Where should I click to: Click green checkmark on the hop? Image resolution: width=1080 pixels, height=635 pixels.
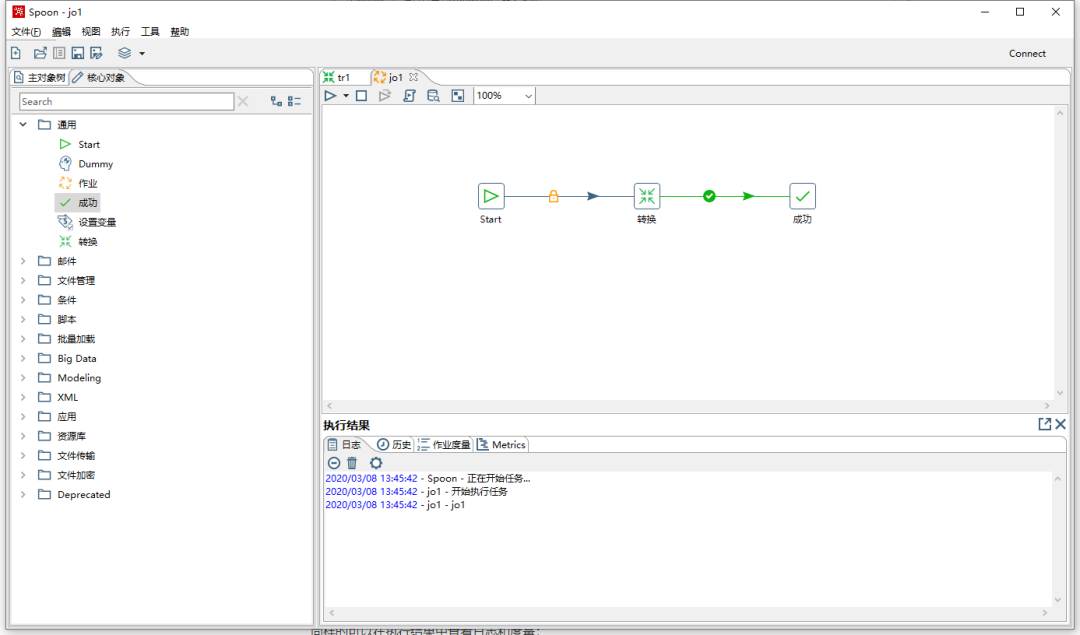coord(709,196)
